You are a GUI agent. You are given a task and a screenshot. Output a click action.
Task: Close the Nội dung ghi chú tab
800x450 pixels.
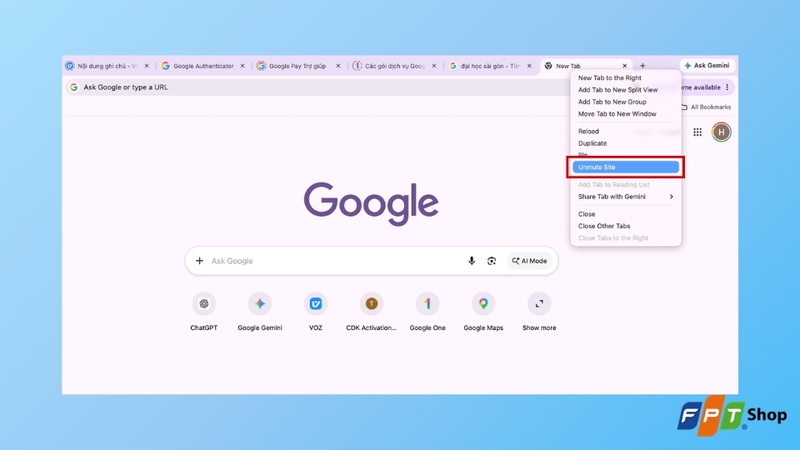click(146, 66)
